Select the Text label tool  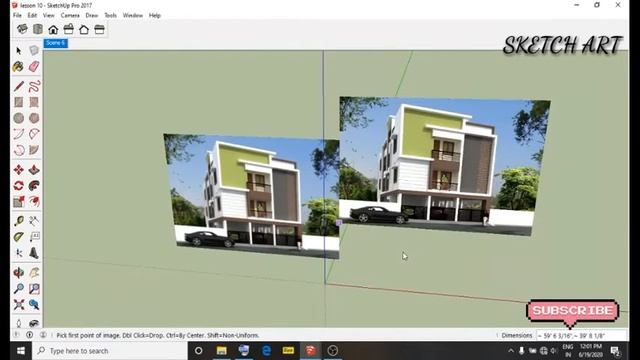point(34,237)
